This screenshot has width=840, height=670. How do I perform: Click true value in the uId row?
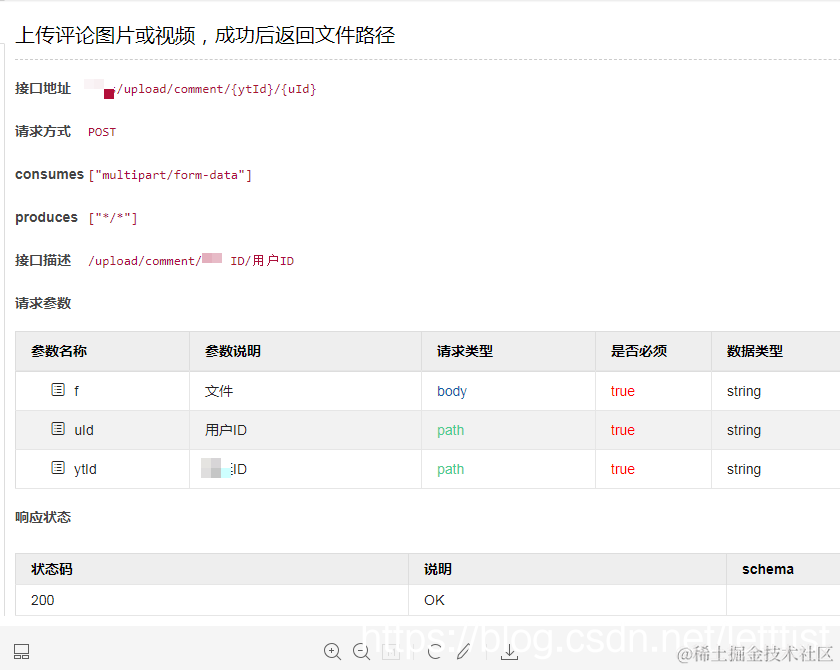622,430
